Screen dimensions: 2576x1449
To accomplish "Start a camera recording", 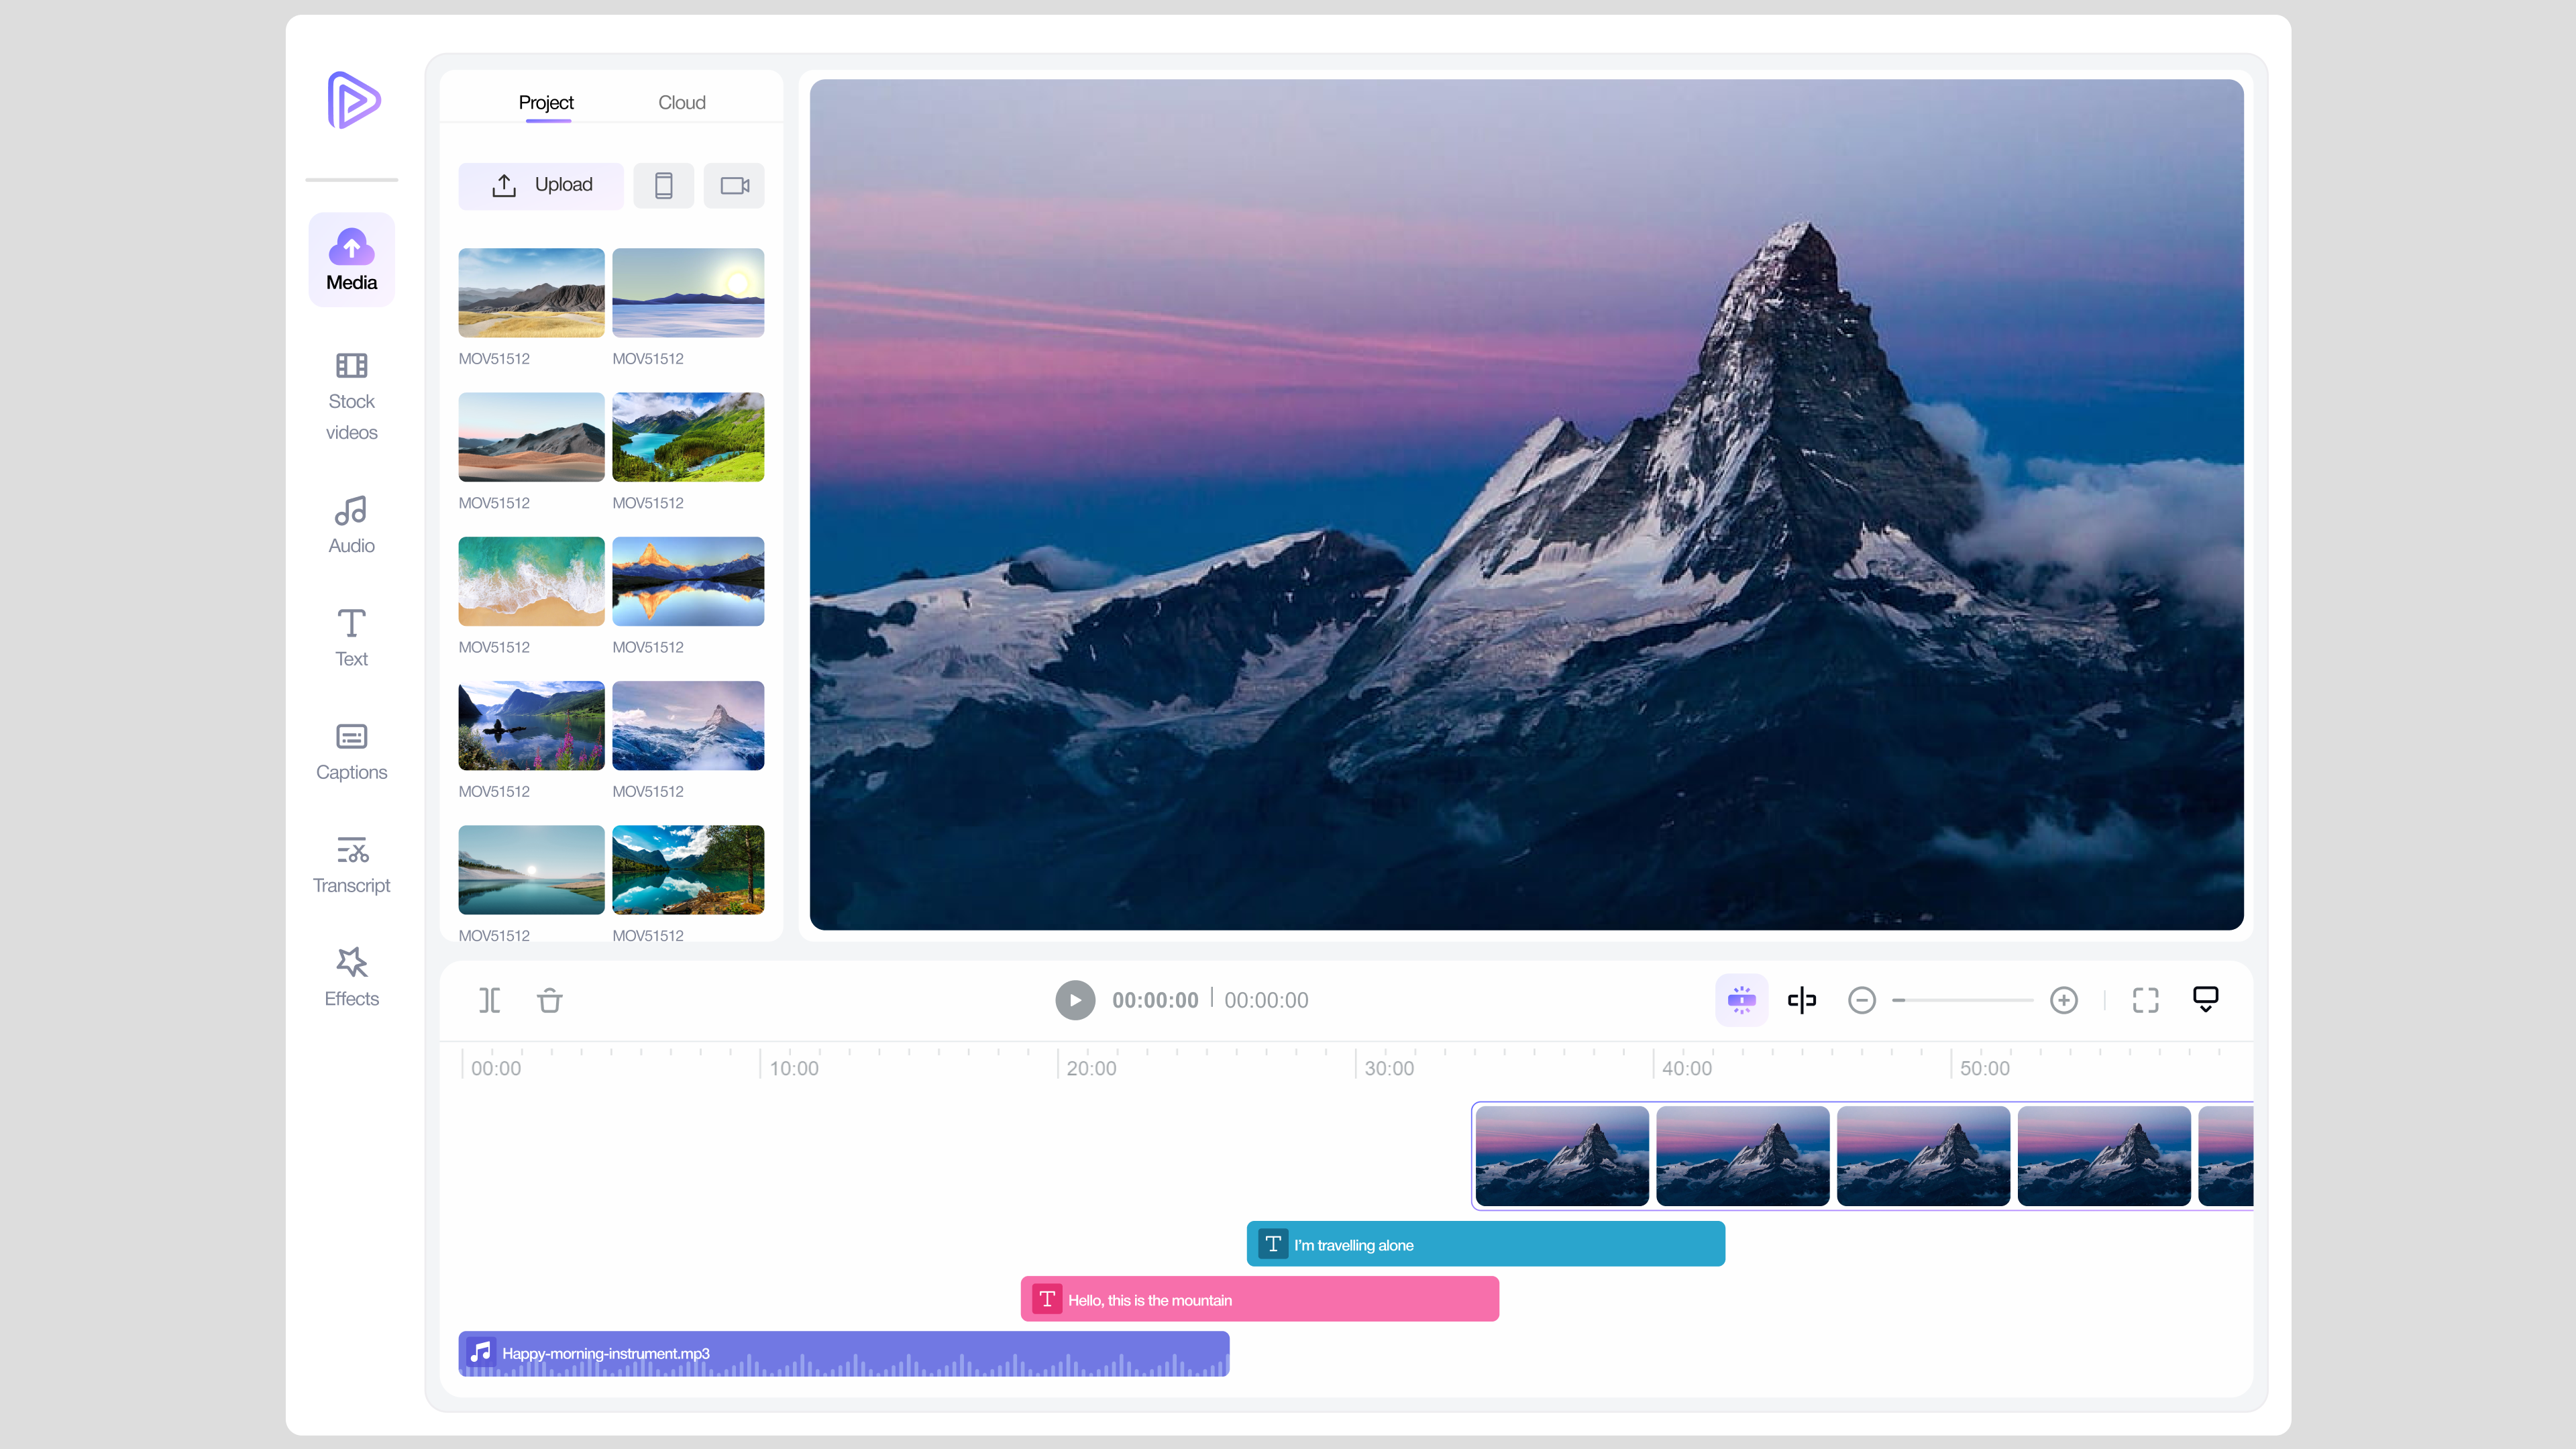I will (734, 185).
